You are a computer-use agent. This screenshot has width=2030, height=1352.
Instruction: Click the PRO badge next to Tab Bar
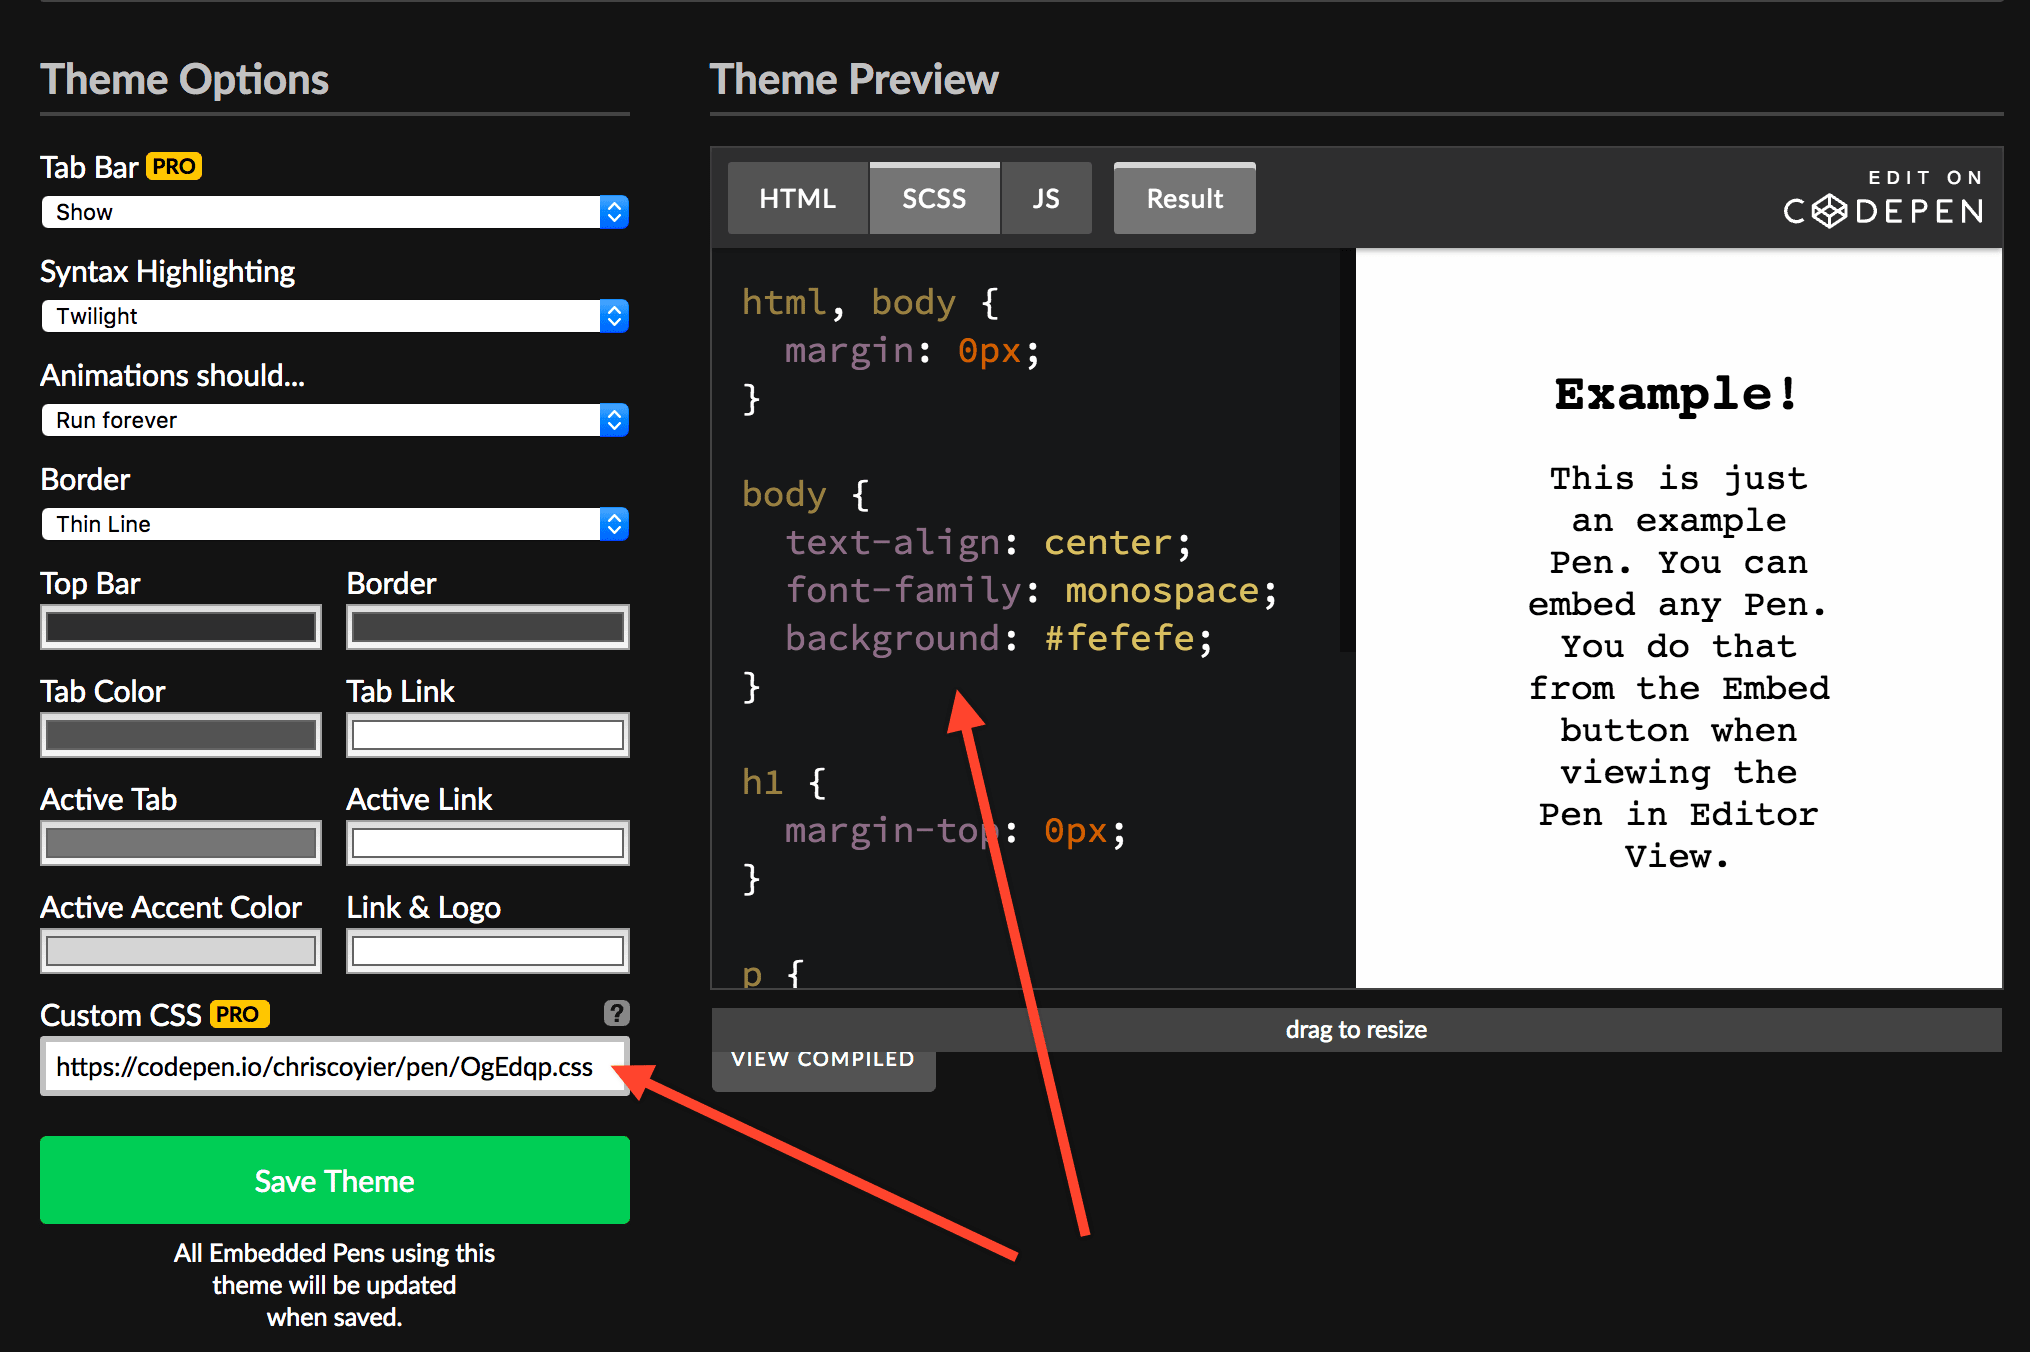(174, 166)
